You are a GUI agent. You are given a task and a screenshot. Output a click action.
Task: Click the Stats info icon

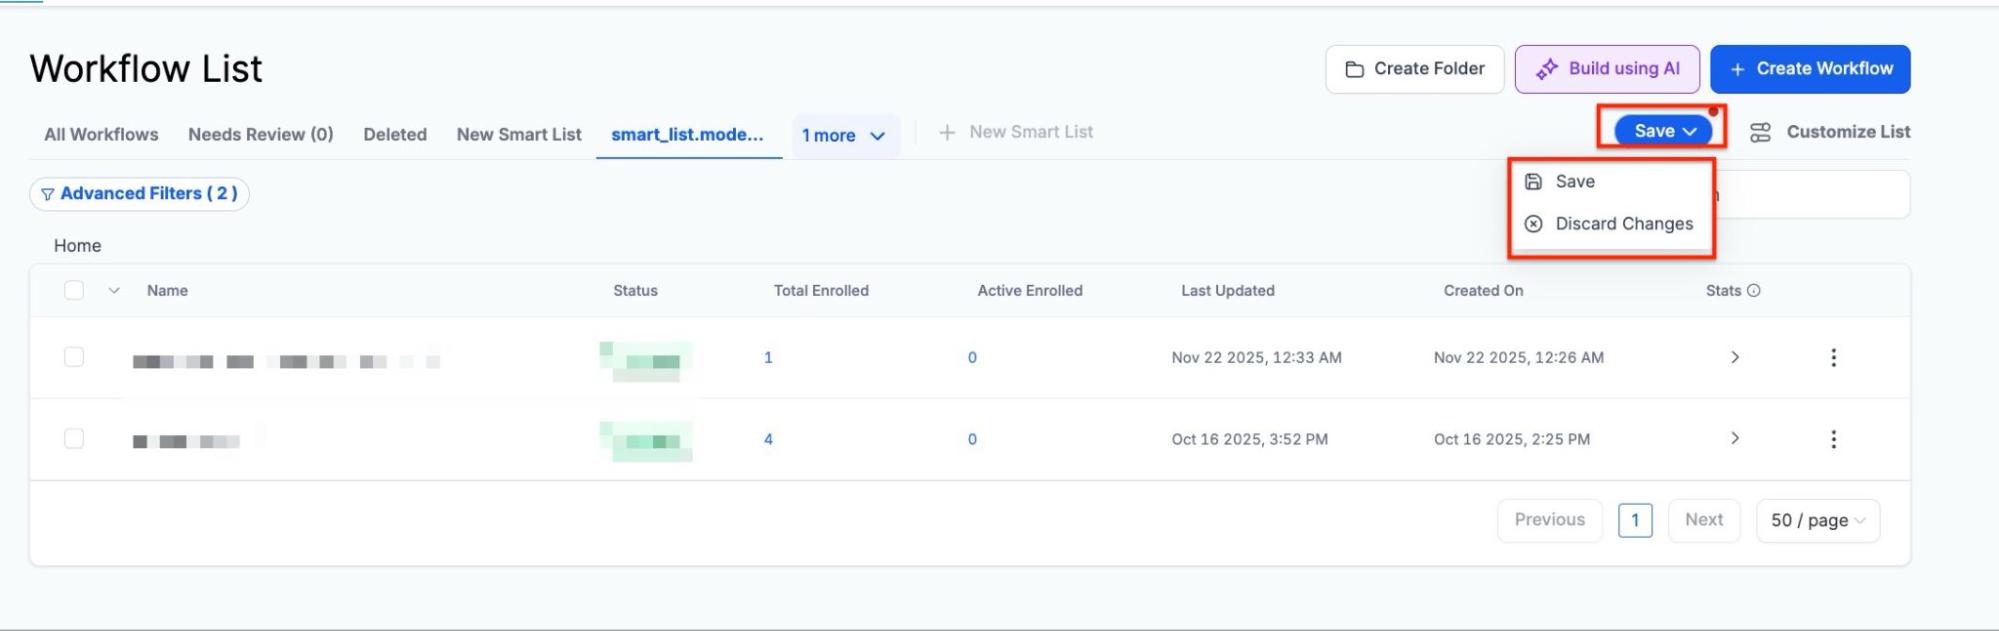[1754, 291]
